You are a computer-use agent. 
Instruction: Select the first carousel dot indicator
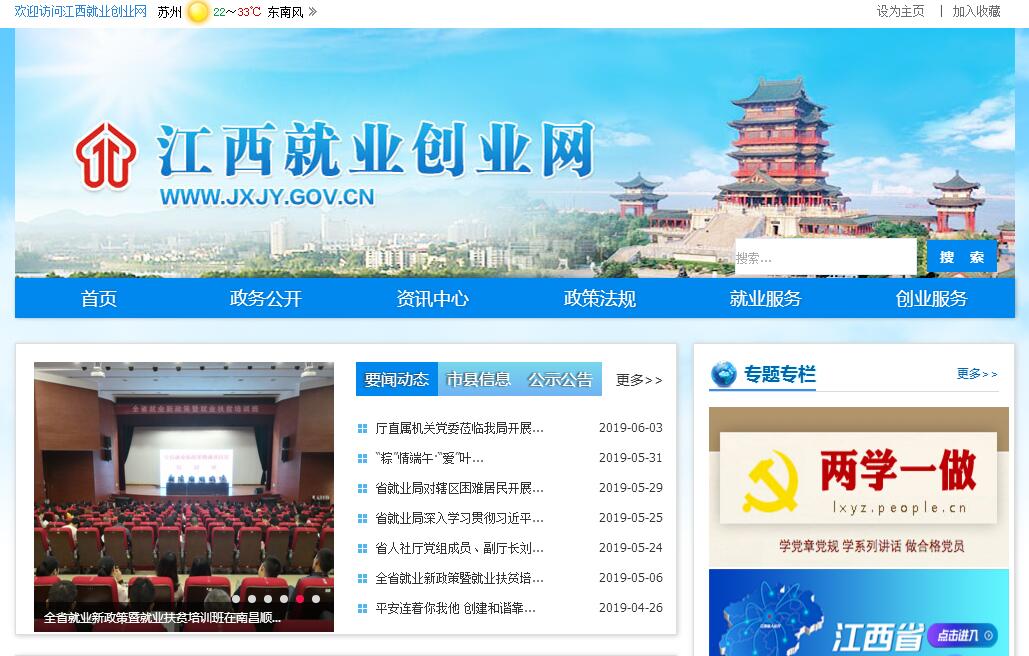coord(236,599)
